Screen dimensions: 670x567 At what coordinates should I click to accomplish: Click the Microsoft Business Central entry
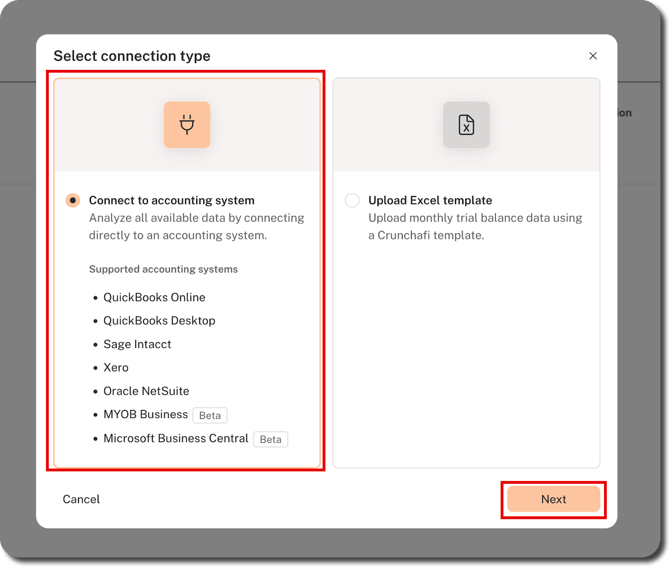(x=176, y=438)
